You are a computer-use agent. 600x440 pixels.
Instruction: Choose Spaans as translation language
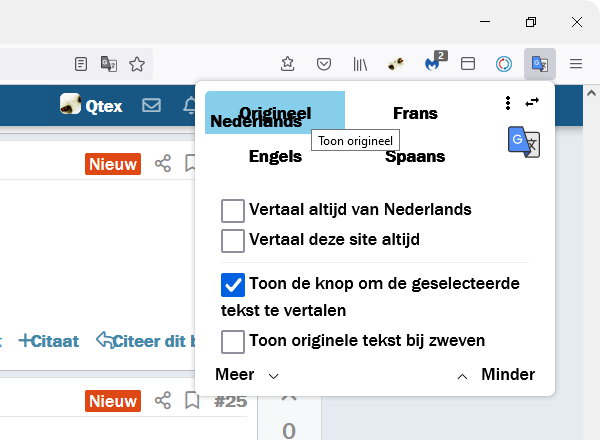(415, 156)
